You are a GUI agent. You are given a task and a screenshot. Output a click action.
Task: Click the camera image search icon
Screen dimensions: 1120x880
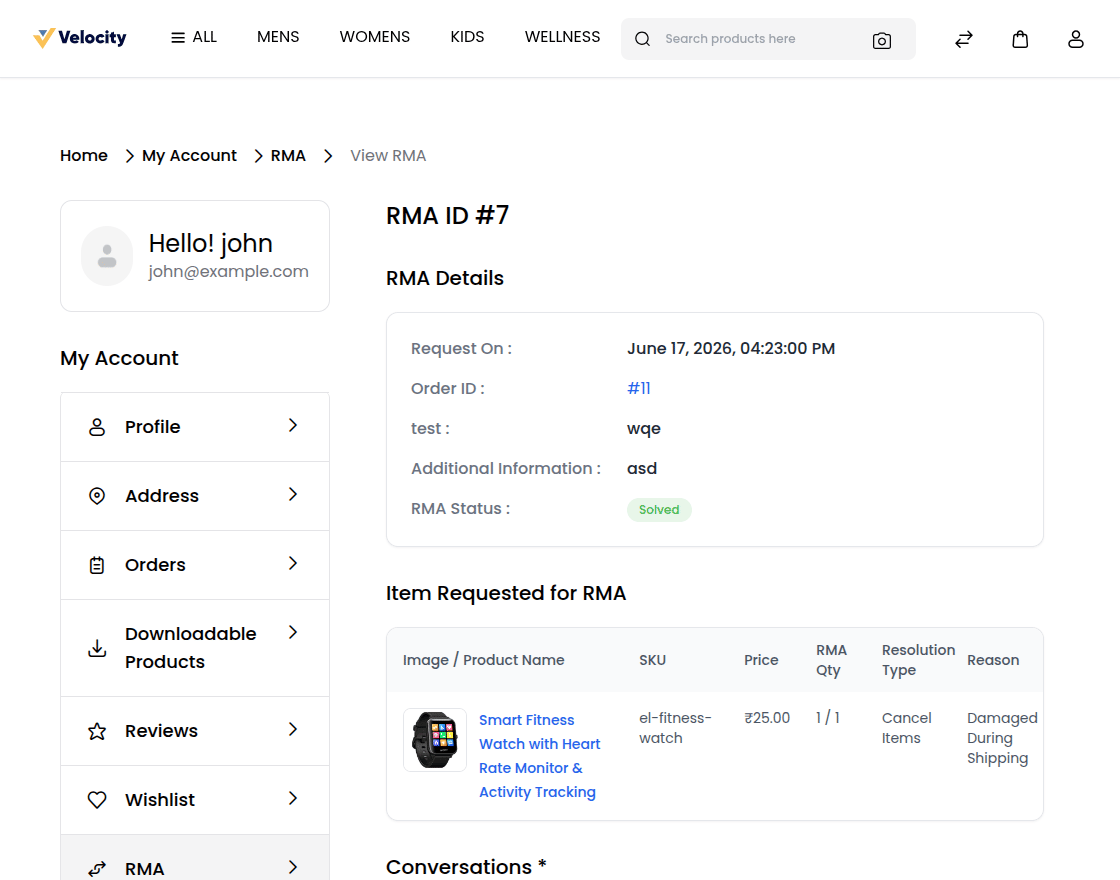pos(881,41)
